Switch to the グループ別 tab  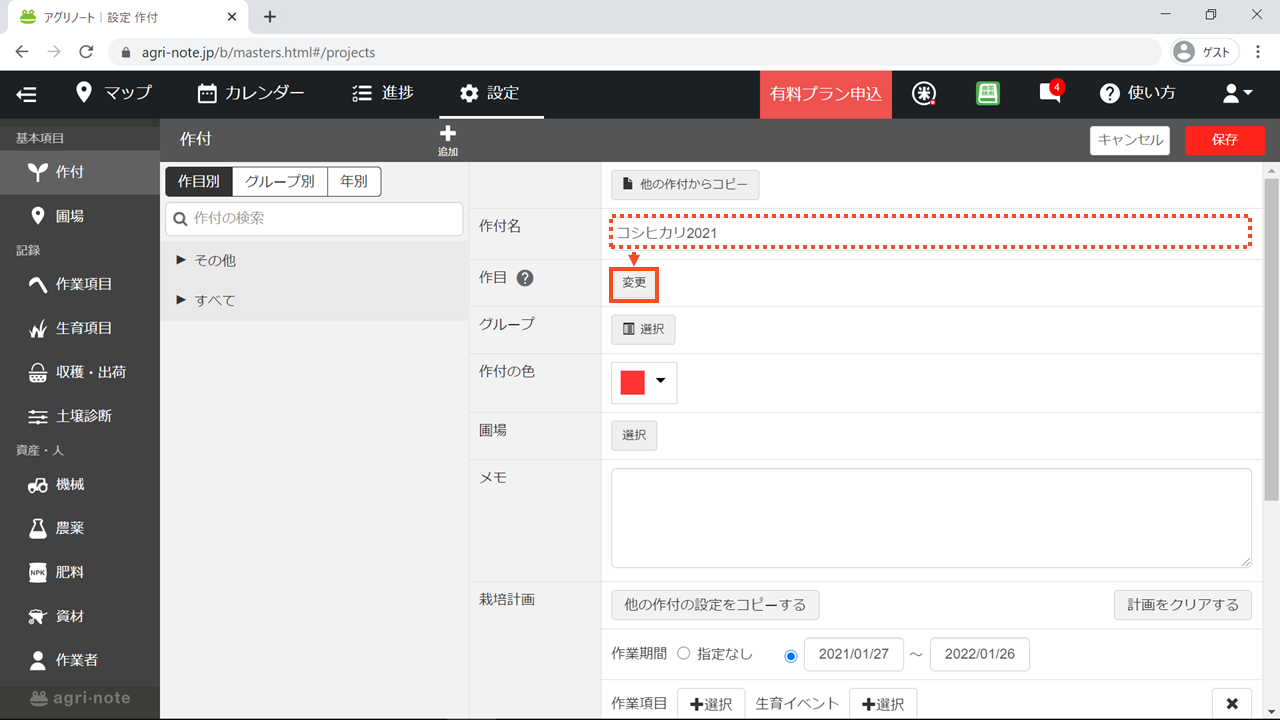click(280, 181)
